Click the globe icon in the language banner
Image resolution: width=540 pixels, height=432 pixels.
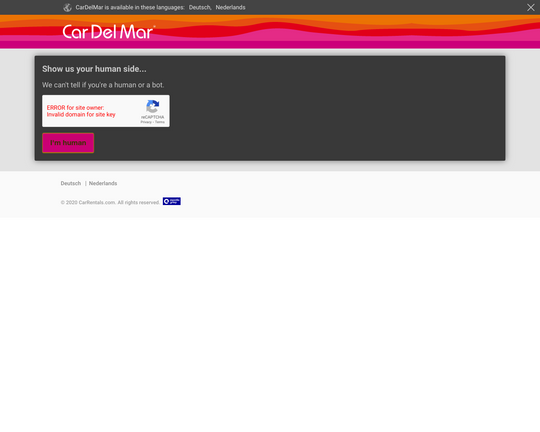pos(67,8)
